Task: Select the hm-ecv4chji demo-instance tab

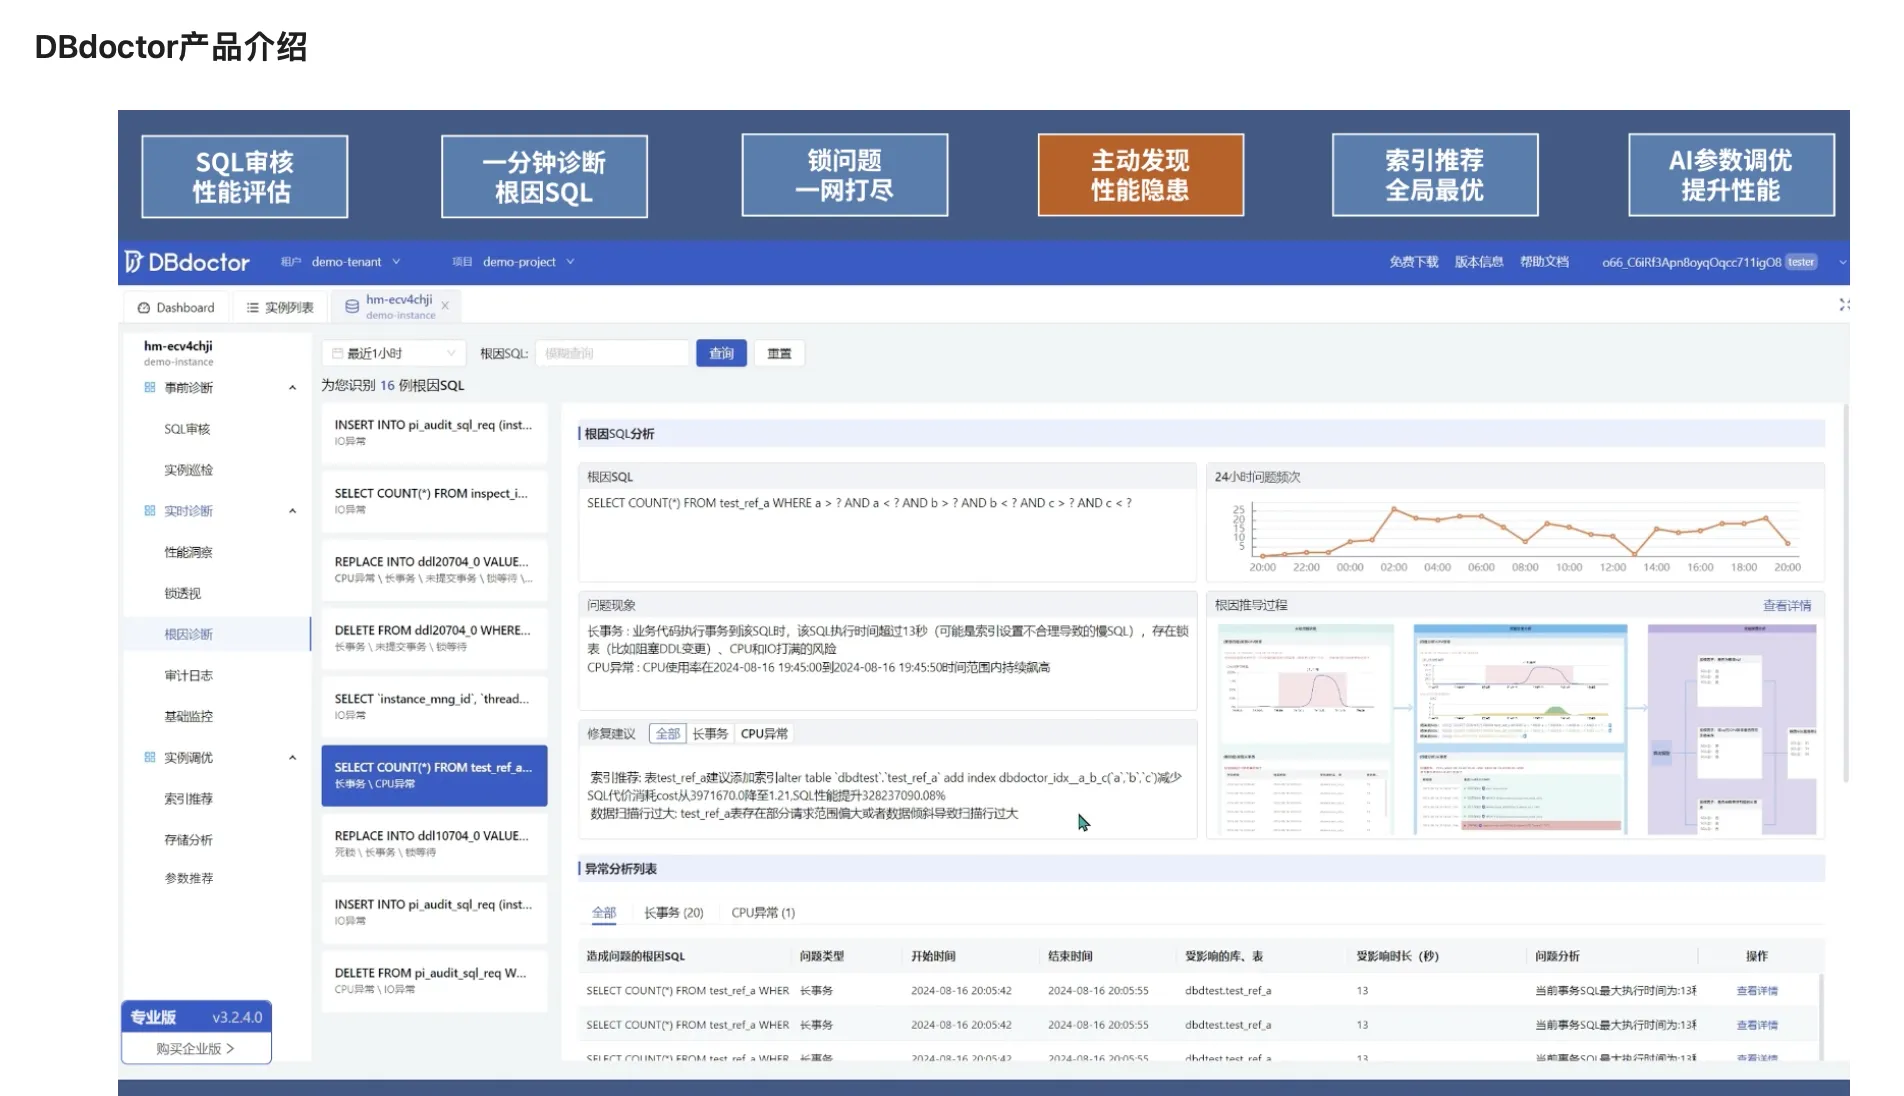Action: [x=396, y=306]
